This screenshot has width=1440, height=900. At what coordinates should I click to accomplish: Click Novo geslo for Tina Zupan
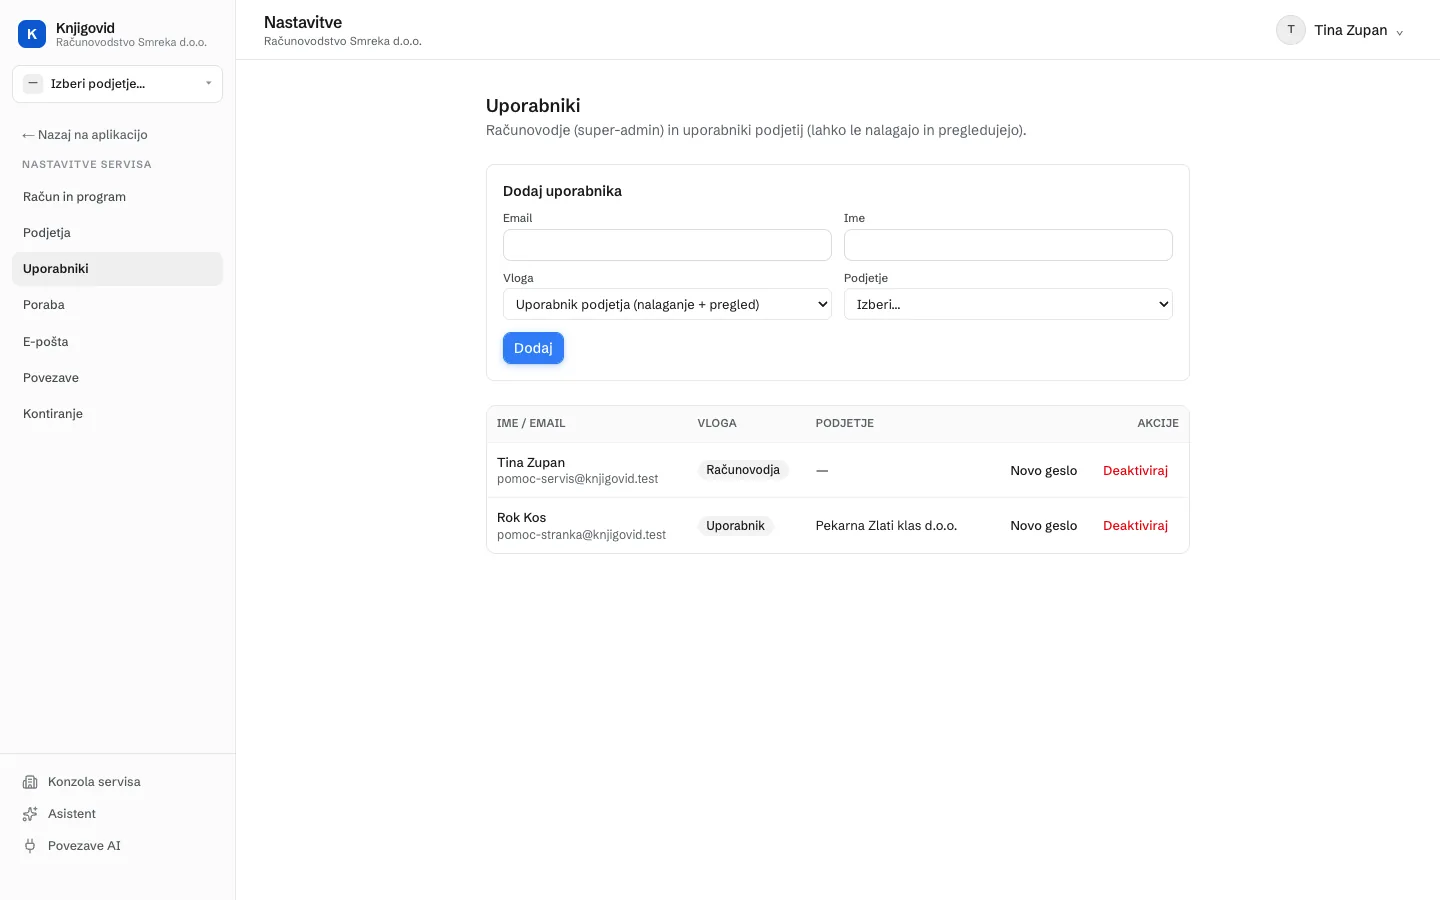(x=1043, y=470)
